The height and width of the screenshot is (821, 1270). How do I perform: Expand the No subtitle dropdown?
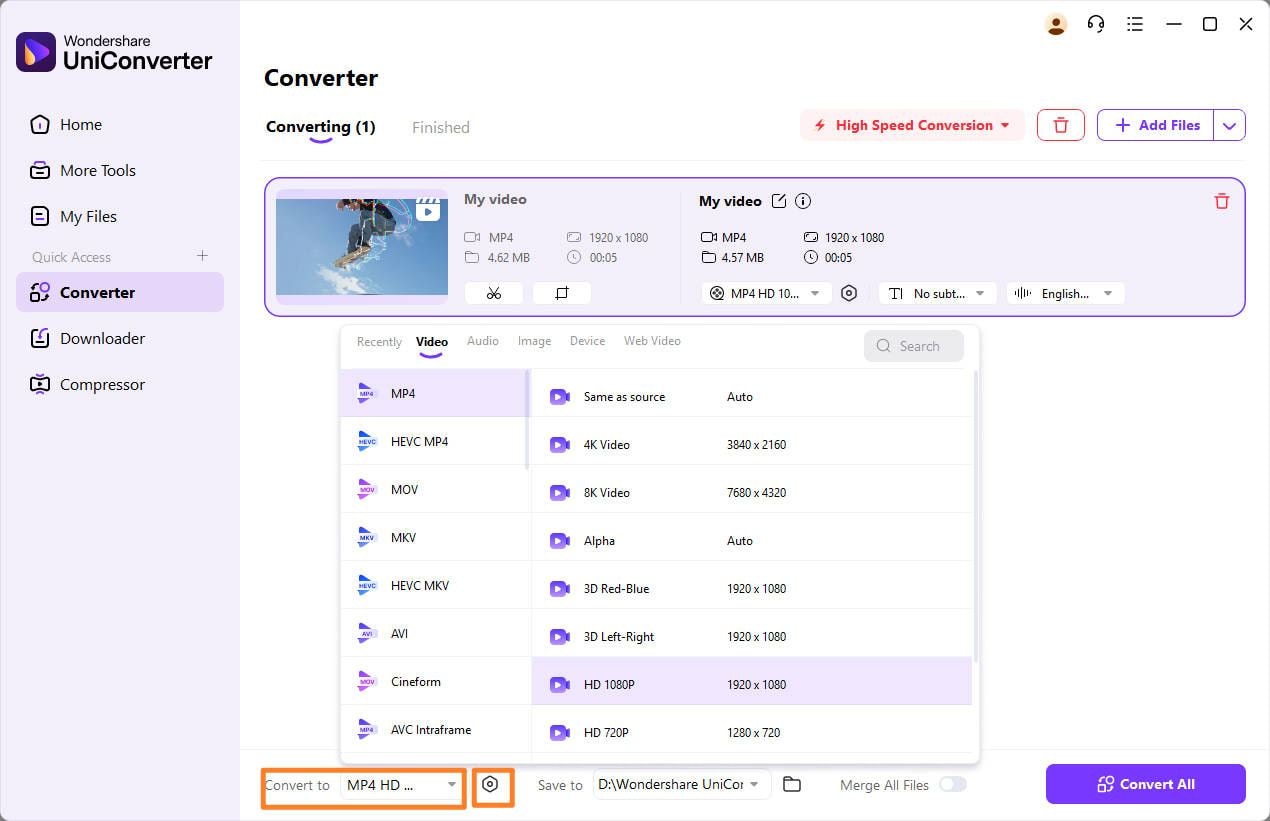(937, 293)
